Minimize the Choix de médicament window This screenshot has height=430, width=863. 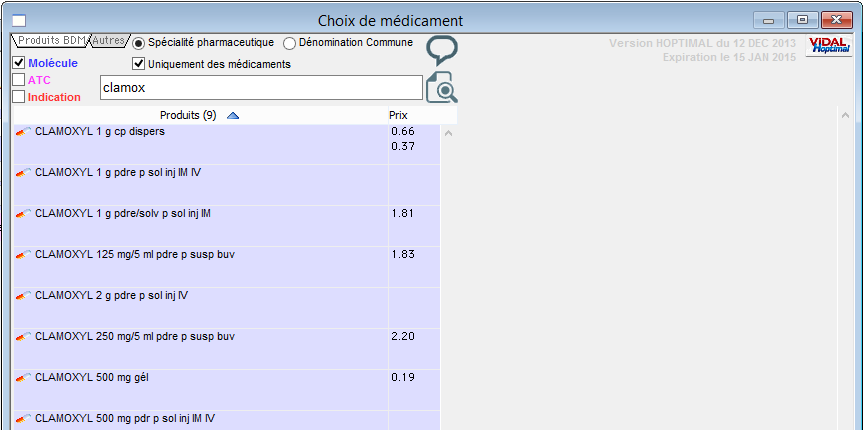coord(768,20)
